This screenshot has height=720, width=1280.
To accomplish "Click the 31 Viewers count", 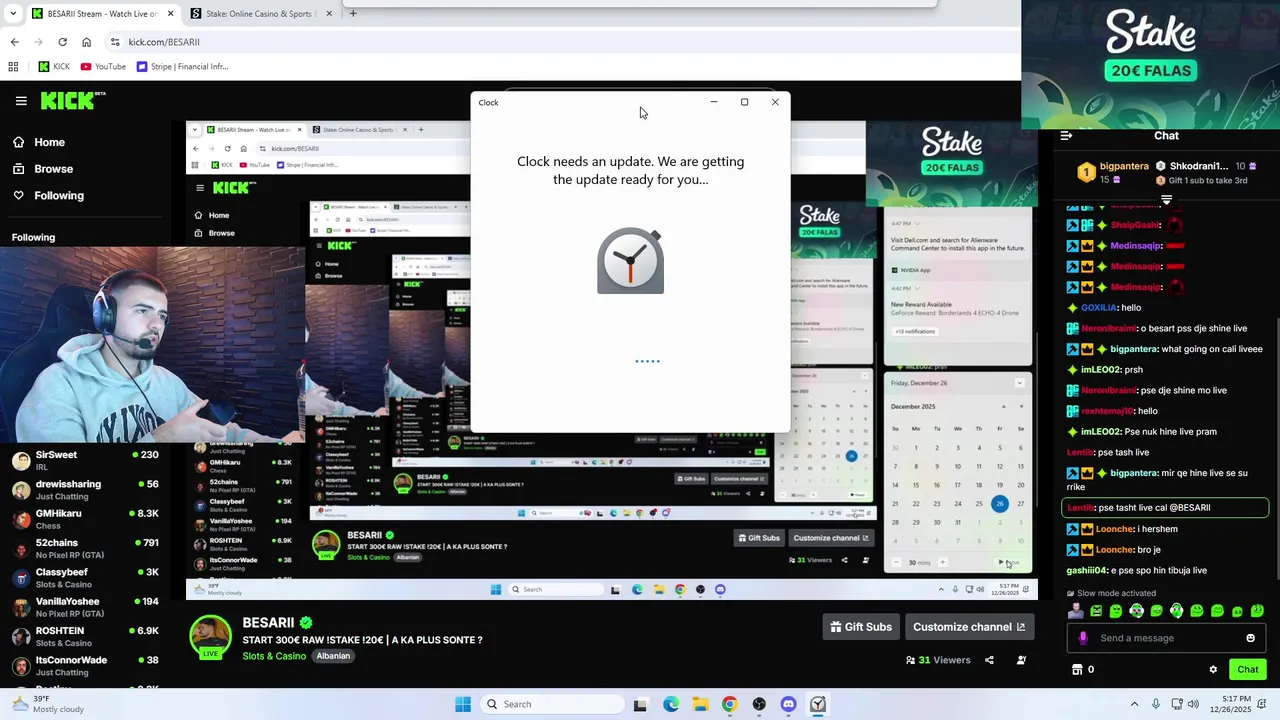I will [938, 660].
